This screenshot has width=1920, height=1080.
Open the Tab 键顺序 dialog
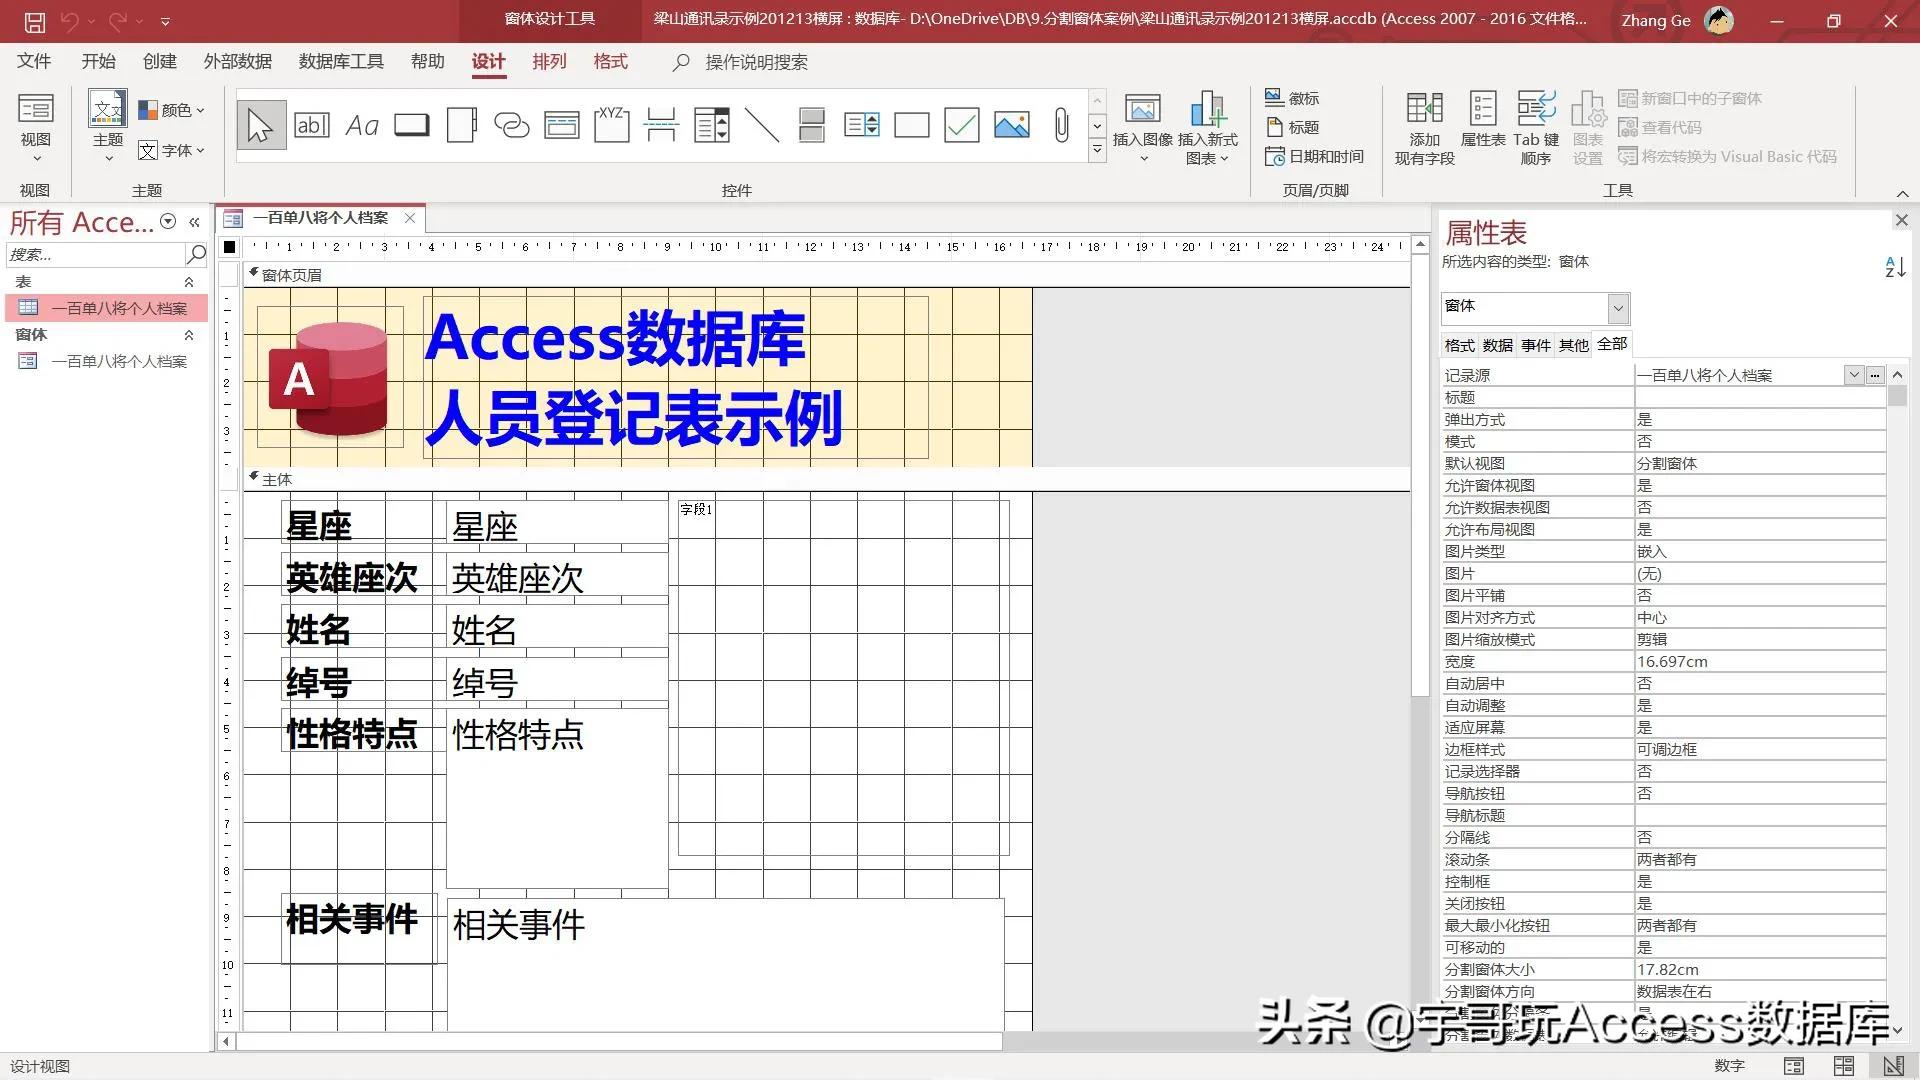coord(1536,127)
